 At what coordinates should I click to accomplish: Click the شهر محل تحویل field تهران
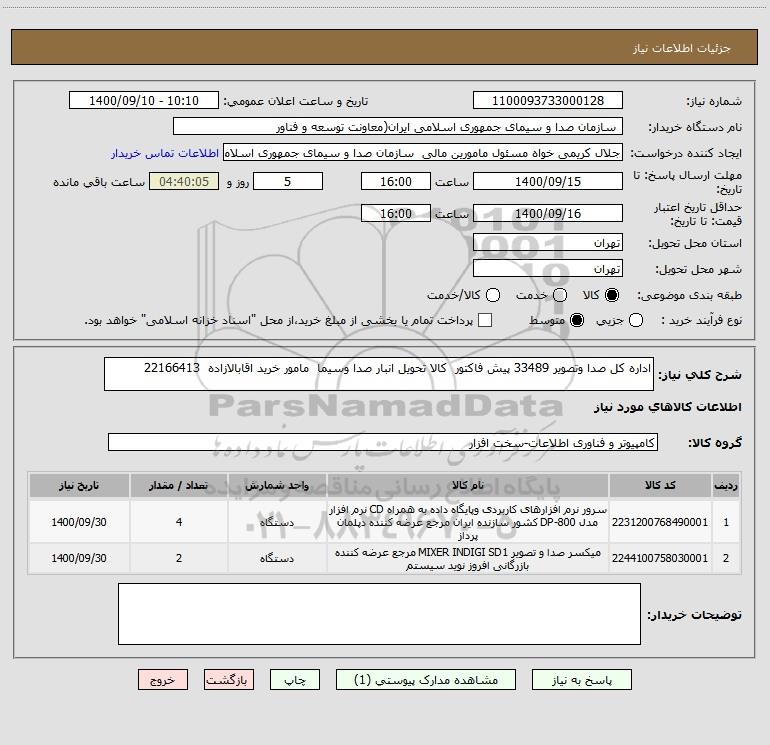(x=548, y=268)
